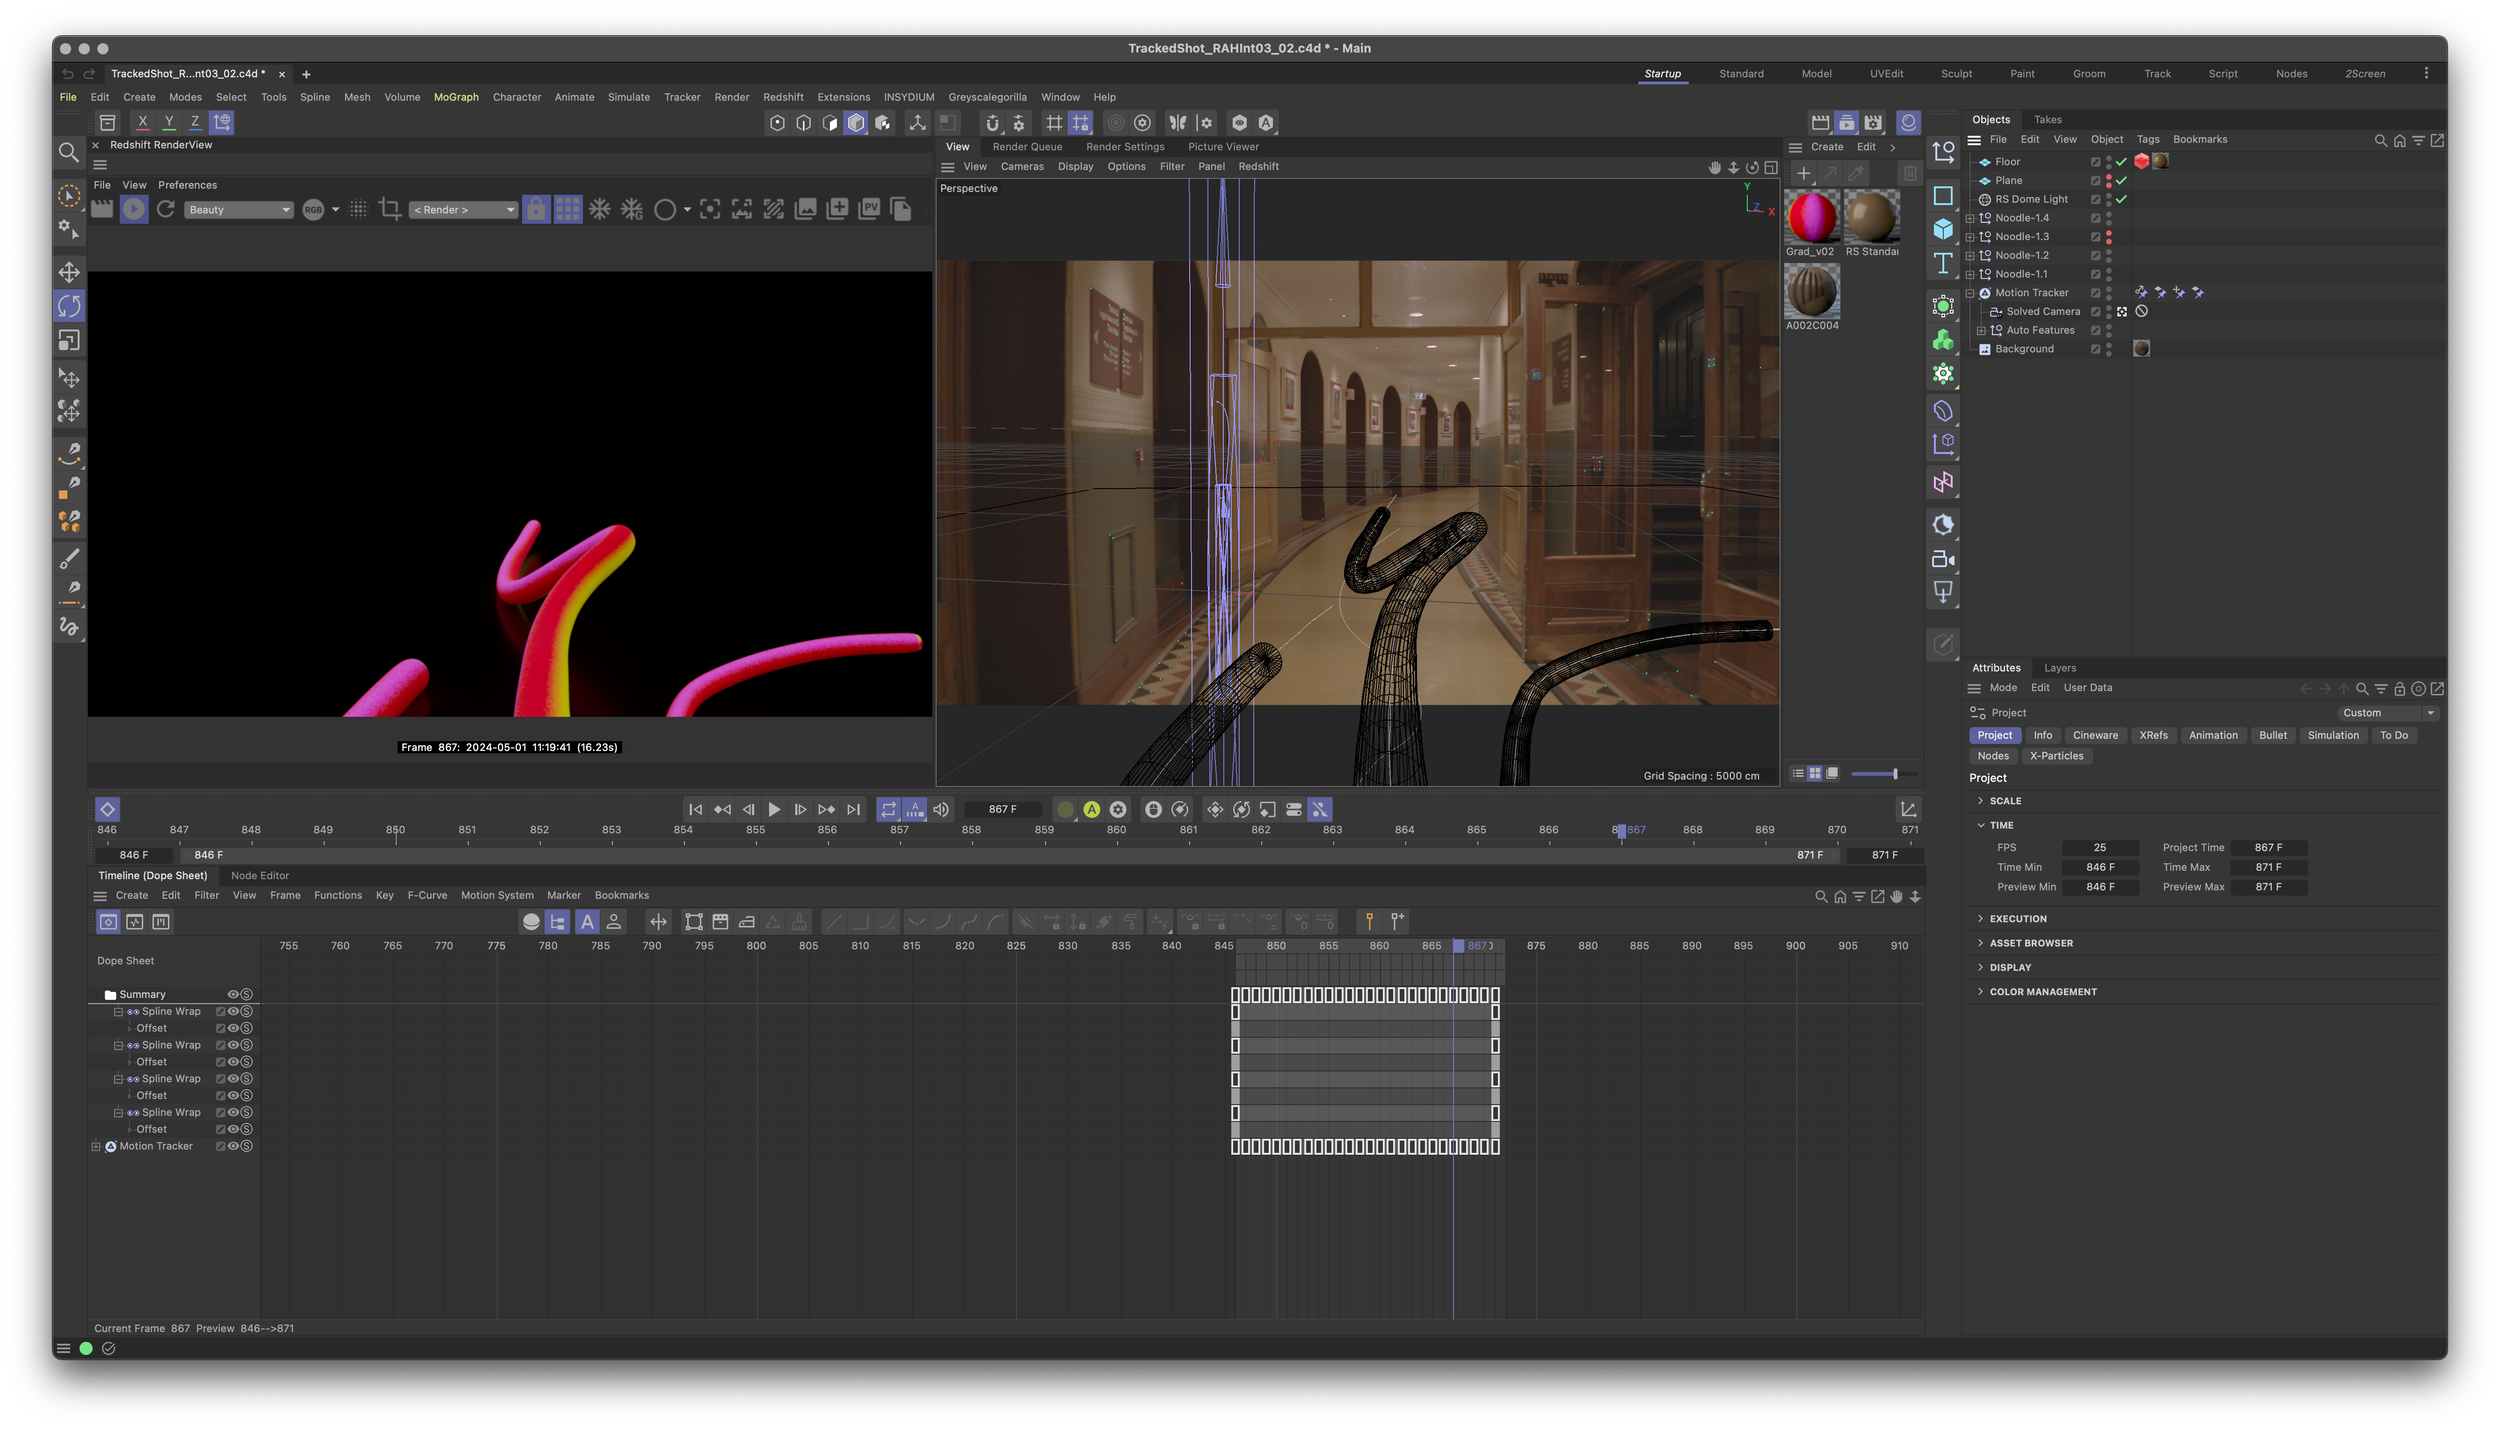Click the Objects manager search icon
This screenshot has width=2500, height=1429.
[x=2380, y=140]
